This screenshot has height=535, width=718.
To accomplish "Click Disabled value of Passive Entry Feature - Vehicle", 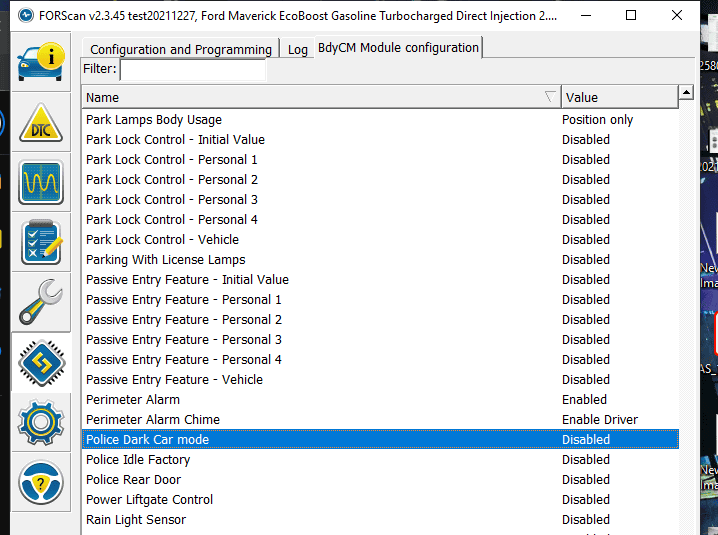I will 586,380.
